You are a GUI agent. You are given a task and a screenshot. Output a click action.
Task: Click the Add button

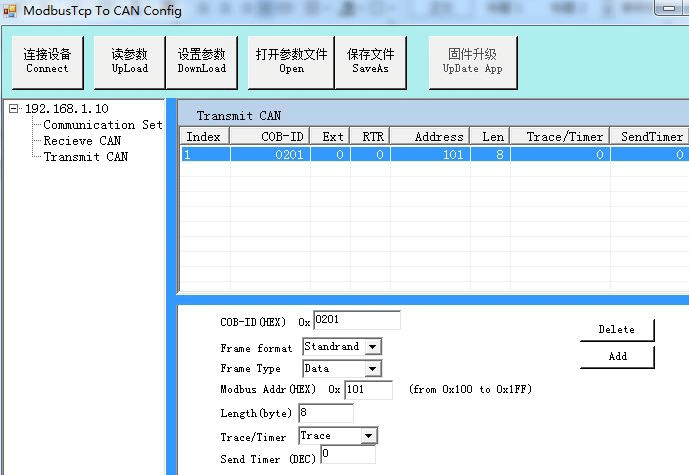tap(616, 357)
